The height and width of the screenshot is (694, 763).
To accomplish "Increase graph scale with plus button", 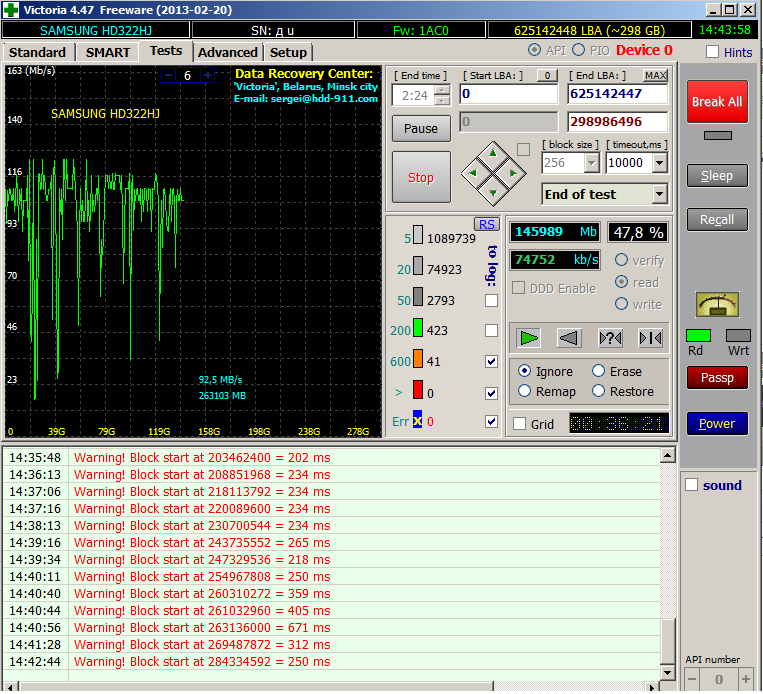I will 207,75.
